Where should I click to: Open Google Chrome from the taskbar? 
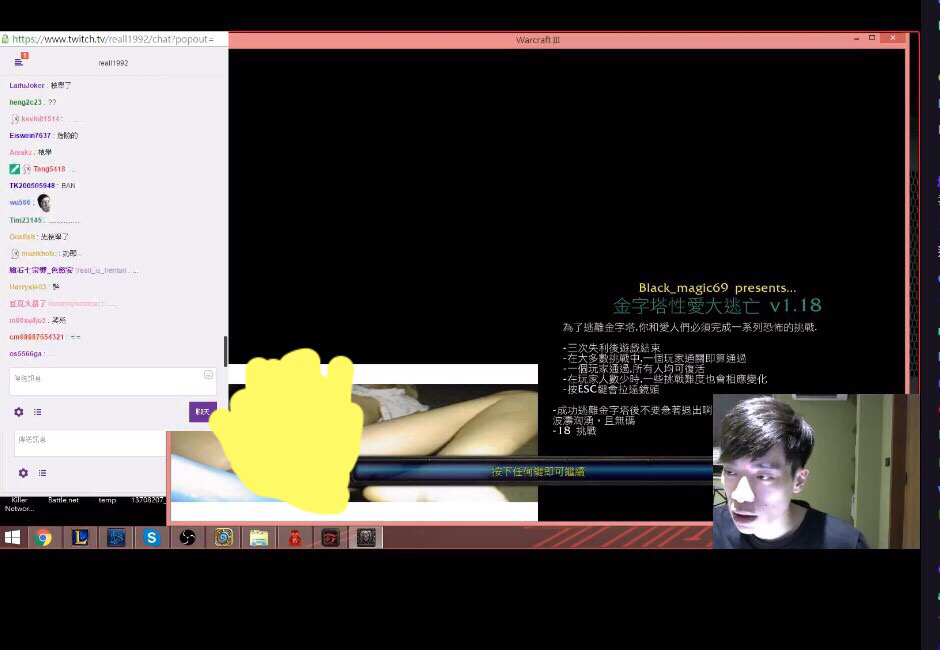click(42, 538)
